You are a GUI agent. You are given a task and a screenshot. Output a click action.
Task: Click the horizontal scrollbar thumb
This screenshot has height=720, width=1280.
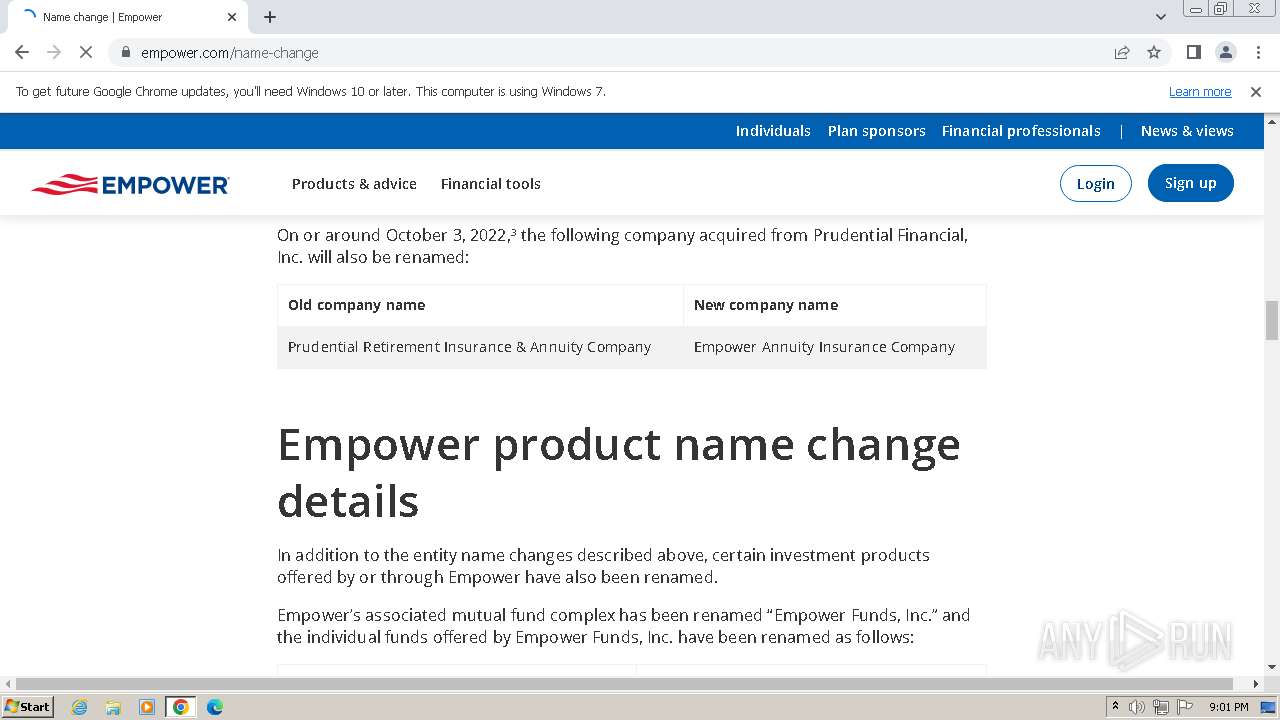click(625, 684)
